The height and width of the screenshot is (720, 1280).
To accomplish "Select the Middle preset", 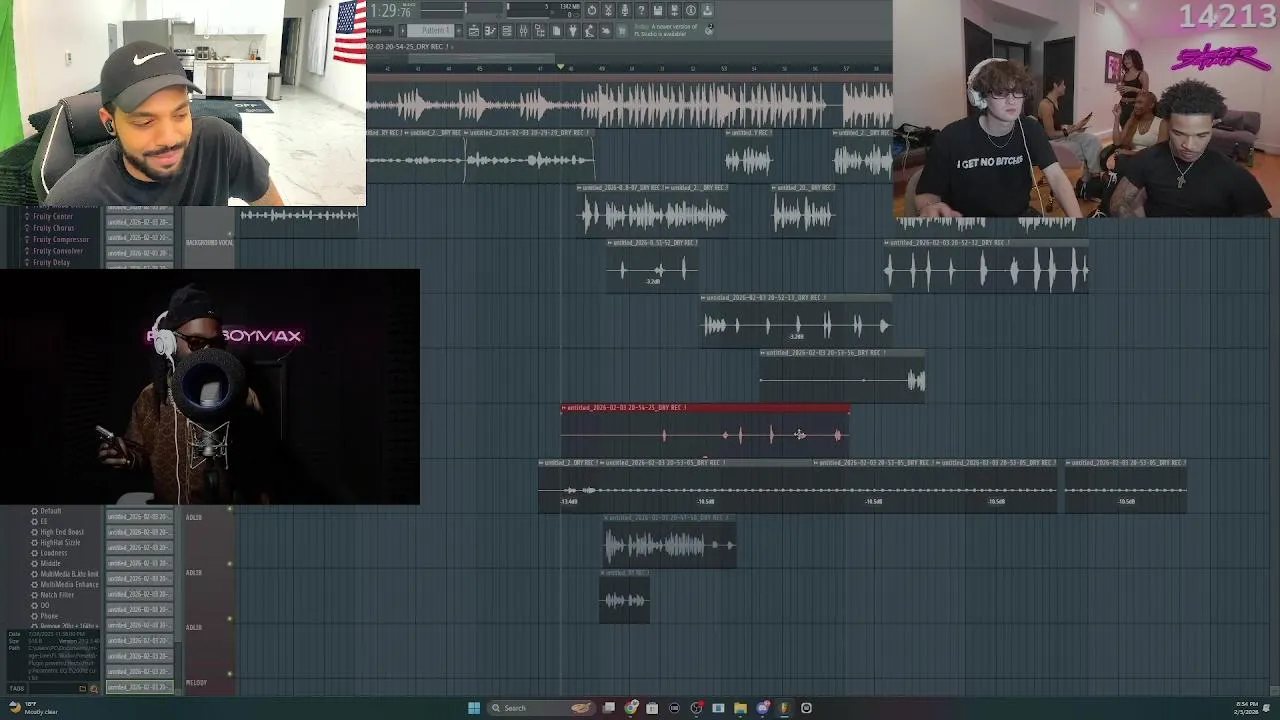I will pos(50,563).
